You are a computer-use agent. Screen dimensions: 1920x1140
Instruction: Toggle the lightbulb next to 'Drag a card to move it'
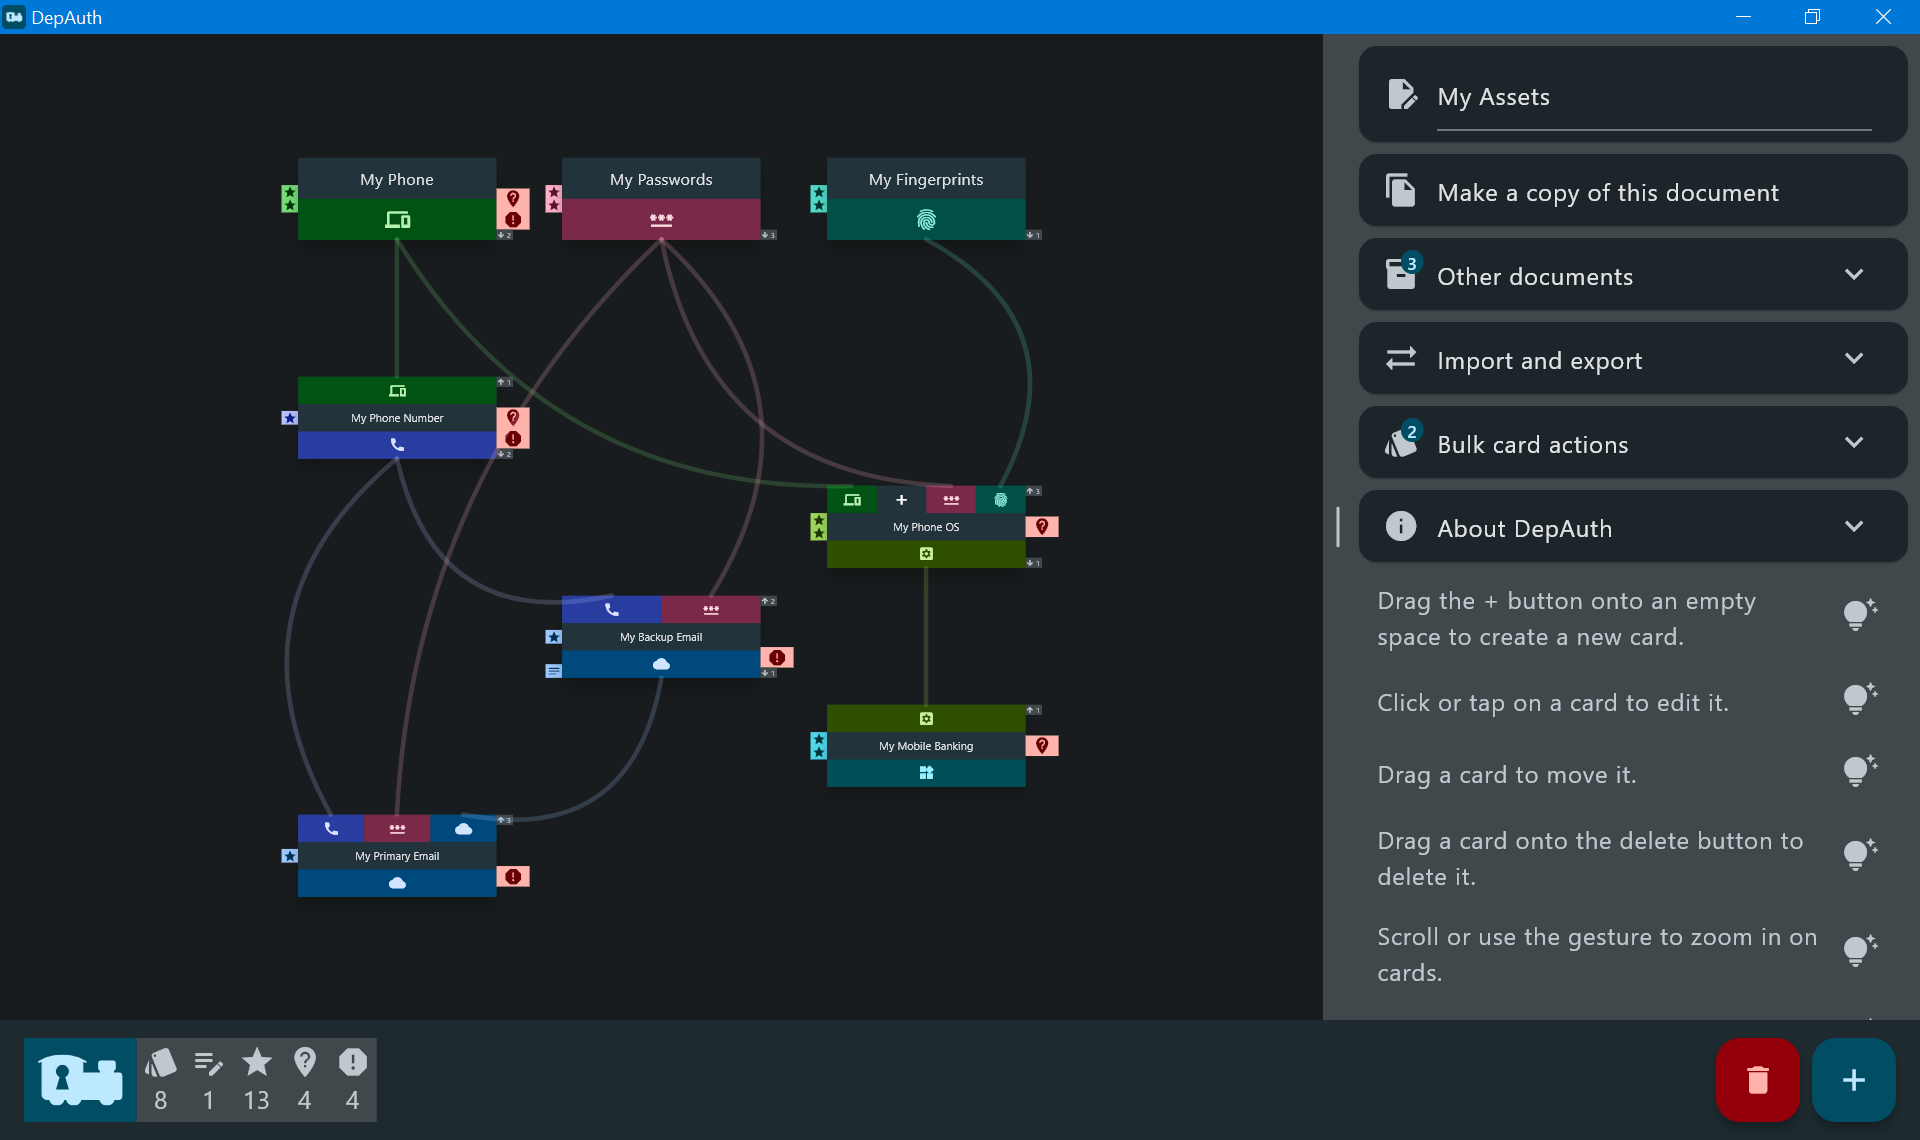point(1859,771)
